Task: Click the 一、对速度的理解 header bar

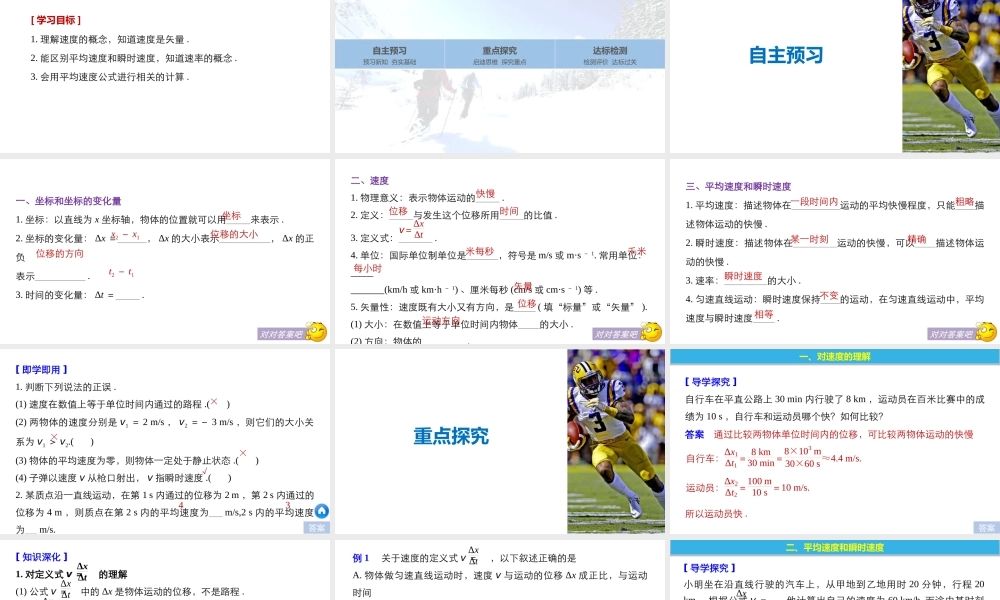Action: pos(834,357)
